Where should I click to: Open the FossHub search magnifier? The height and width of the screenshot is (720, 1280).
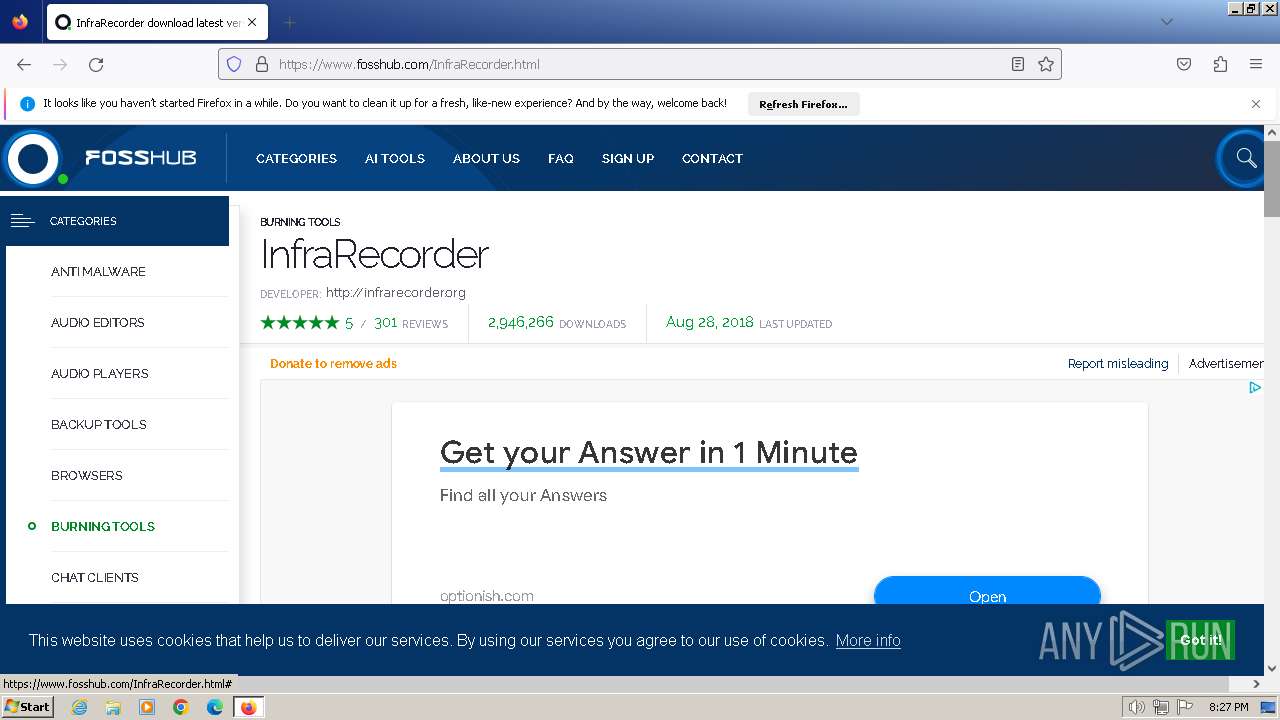click(x=1245, y=158)
